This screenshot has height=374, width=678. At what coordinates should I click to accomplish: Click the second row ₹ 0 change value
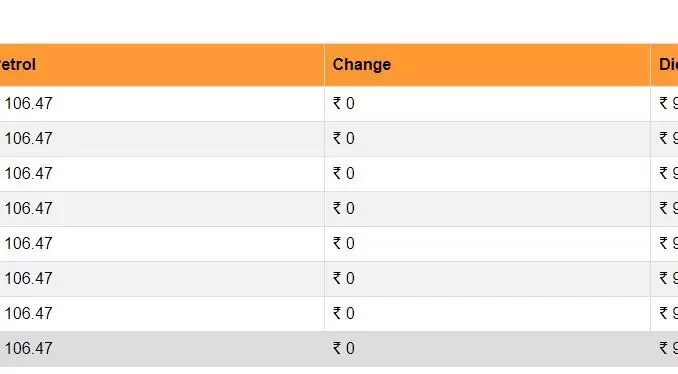point(344,138)
